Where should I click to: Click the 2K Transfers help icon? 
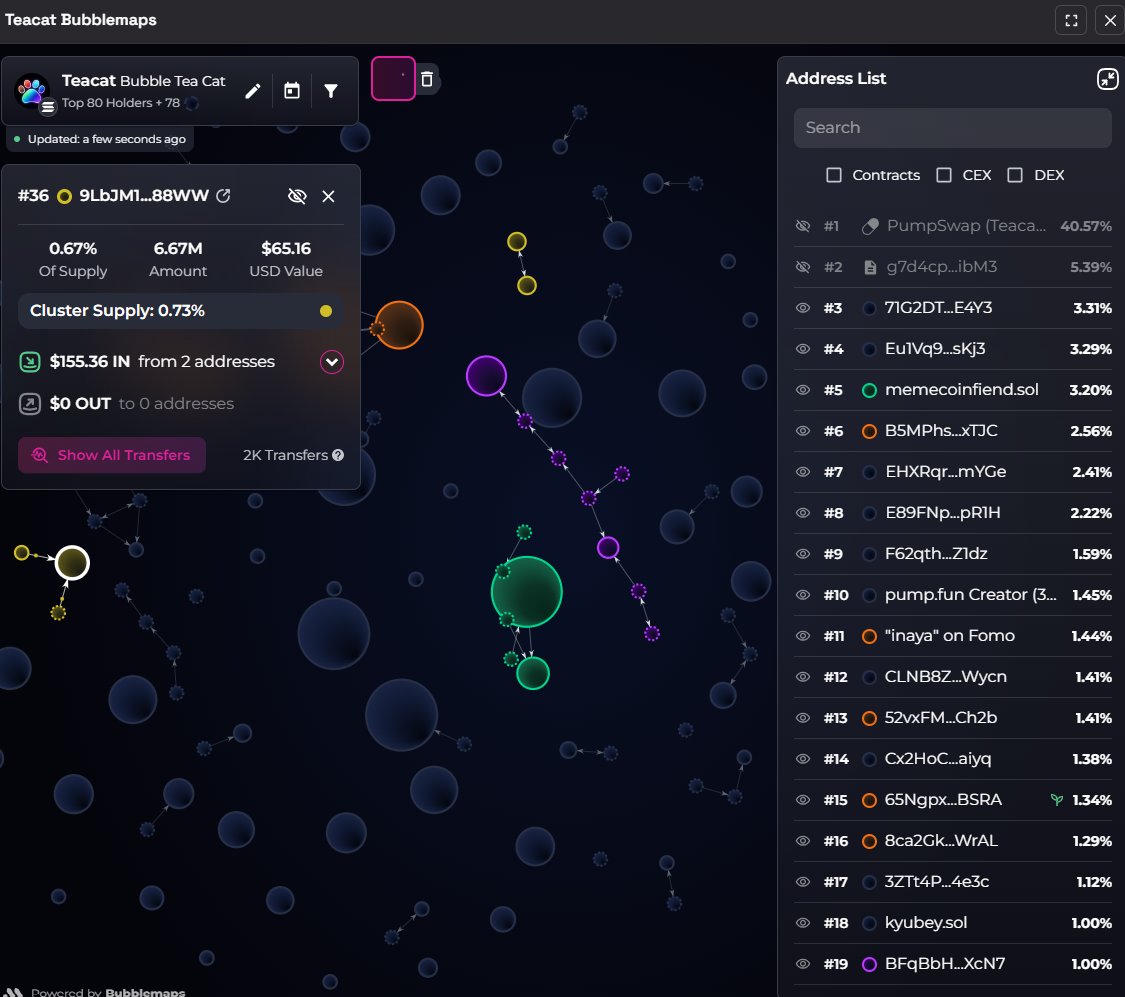(x=338, y=455)
